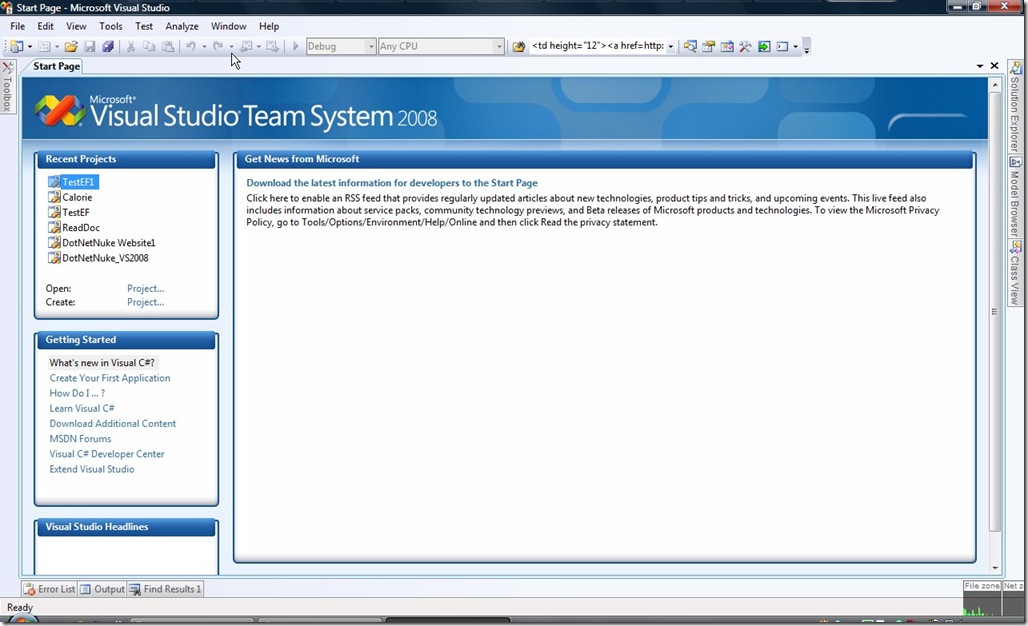The height and width of the screenshot is (626, 1028).
Task: Click the Open File folder icon
Action: click(x=71, y=47)
